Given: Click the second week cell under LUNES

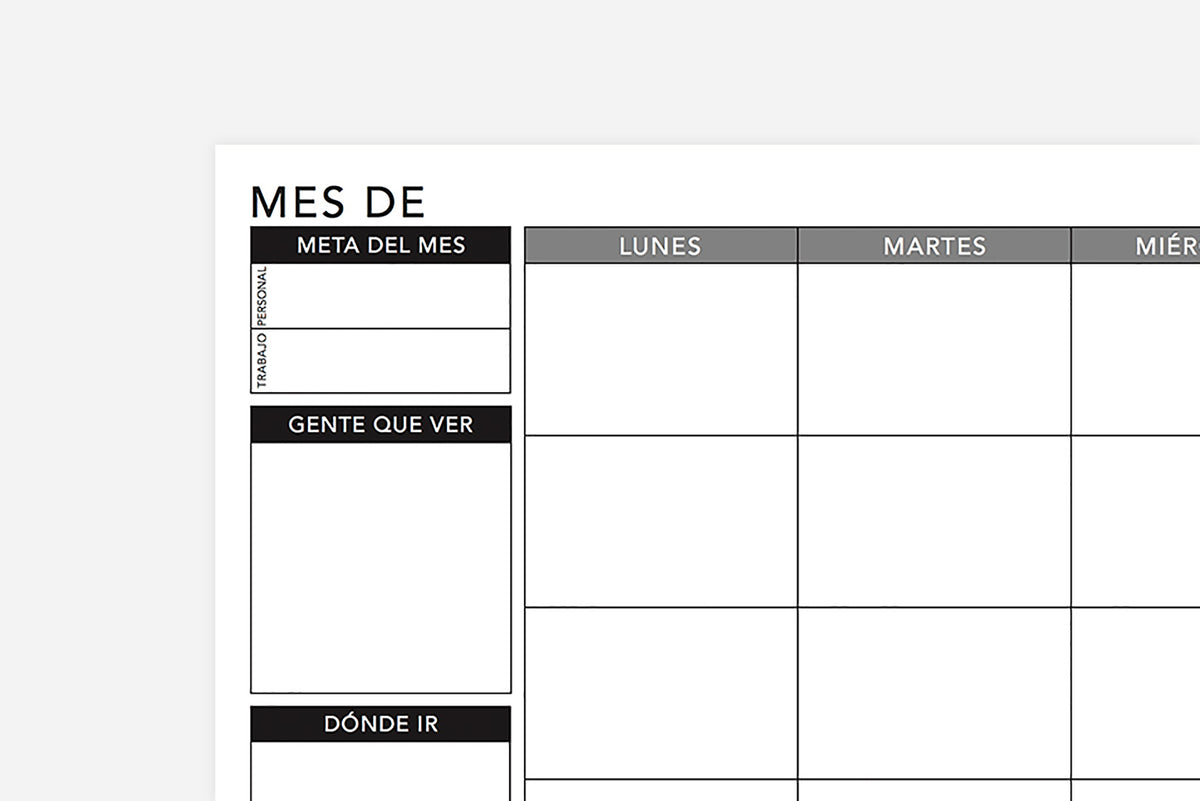Looking at the screenshot, I should (661, 521).
